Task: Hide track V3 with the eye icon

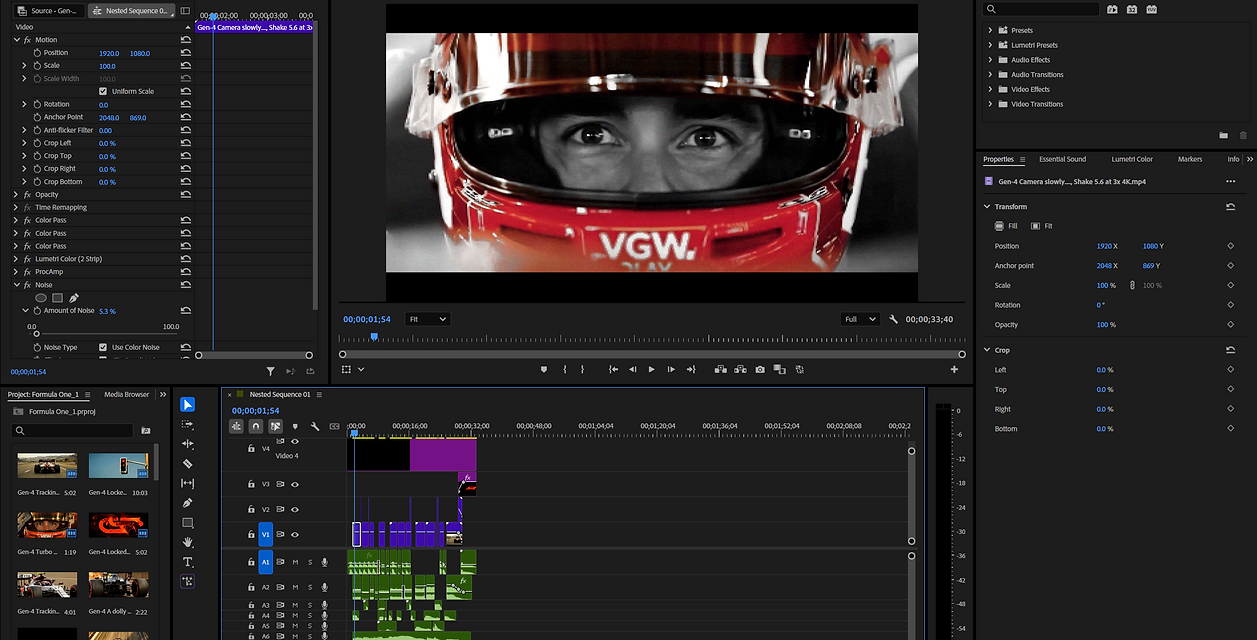Action: [295, 484]
